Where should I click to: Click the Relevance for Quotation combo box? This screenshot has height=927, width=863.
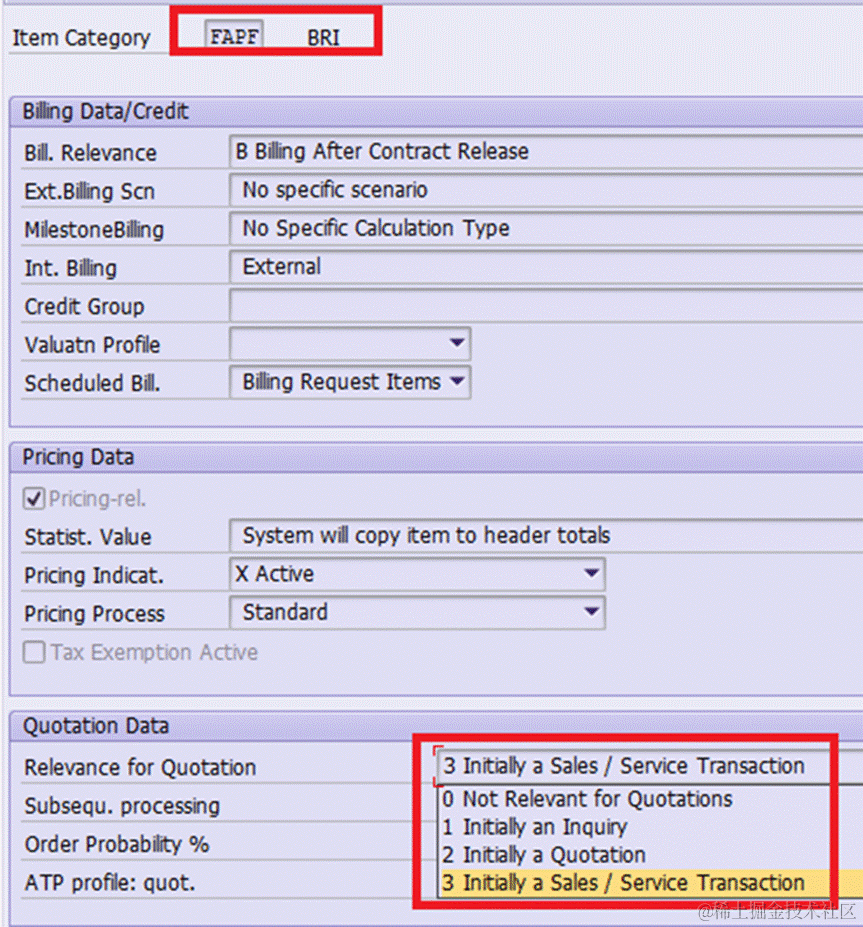[x=650, y=766]
